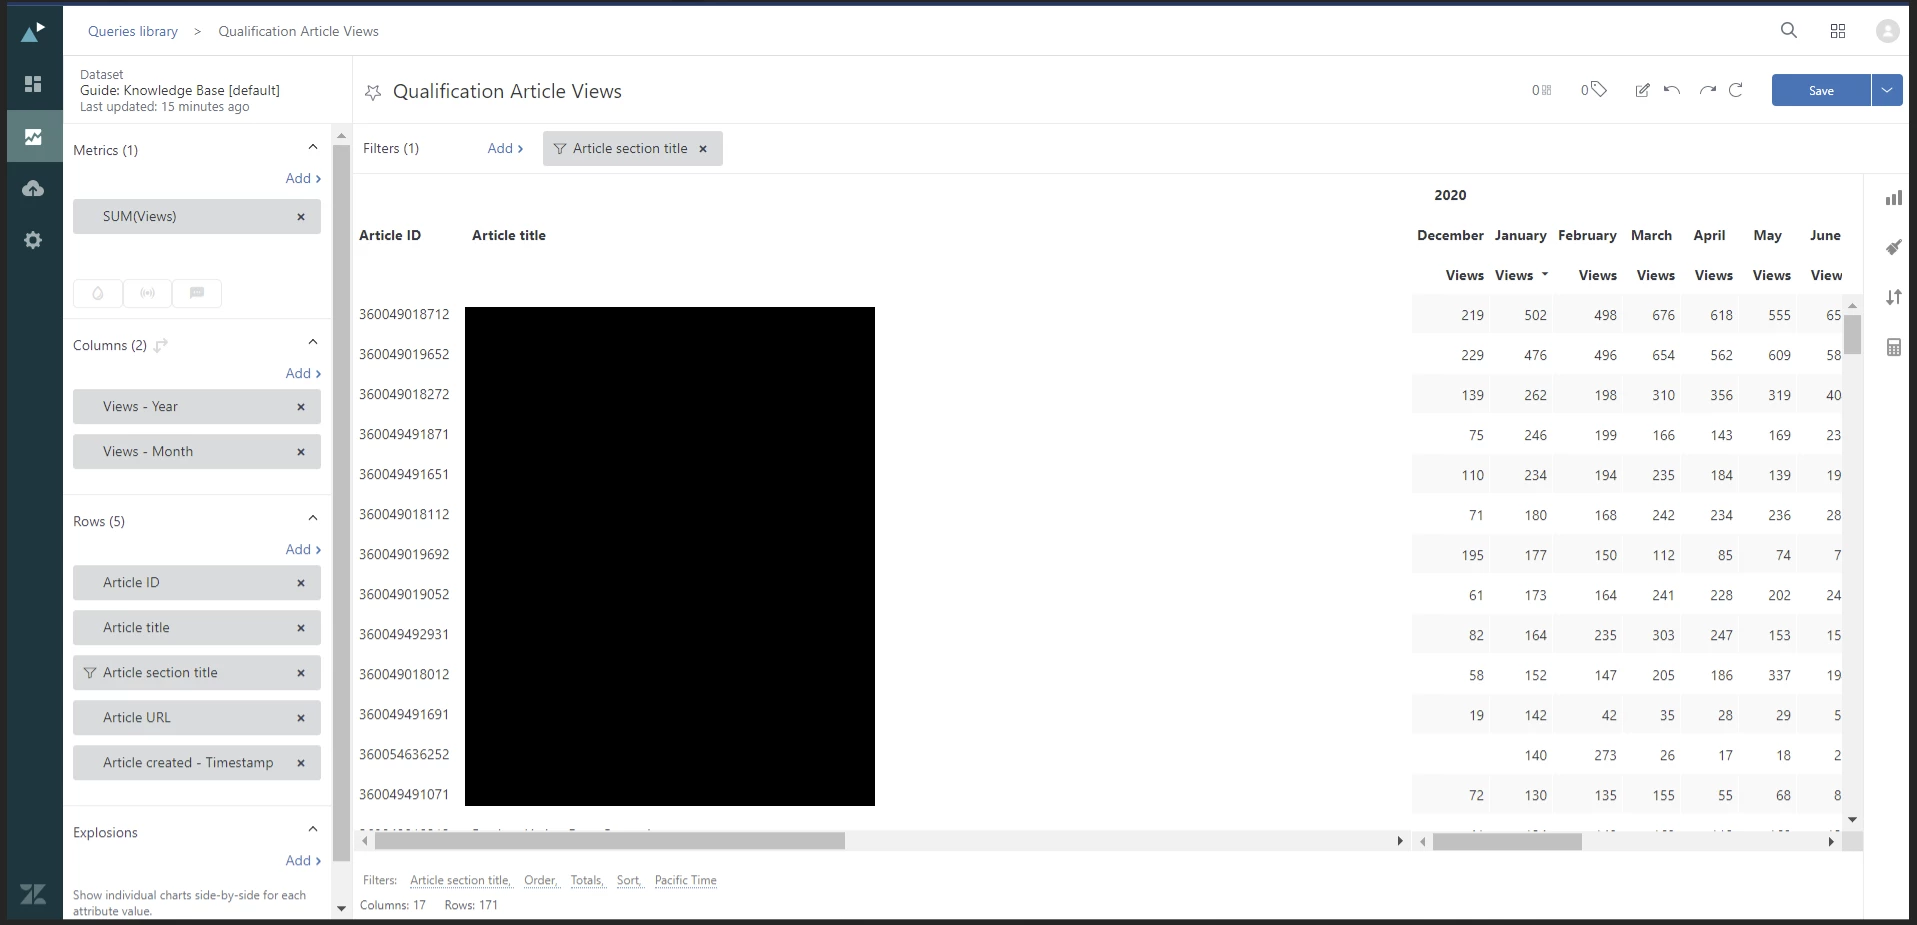Open the dashboards count icon in header
The image size is (1917, 925).
[1542, 90]
